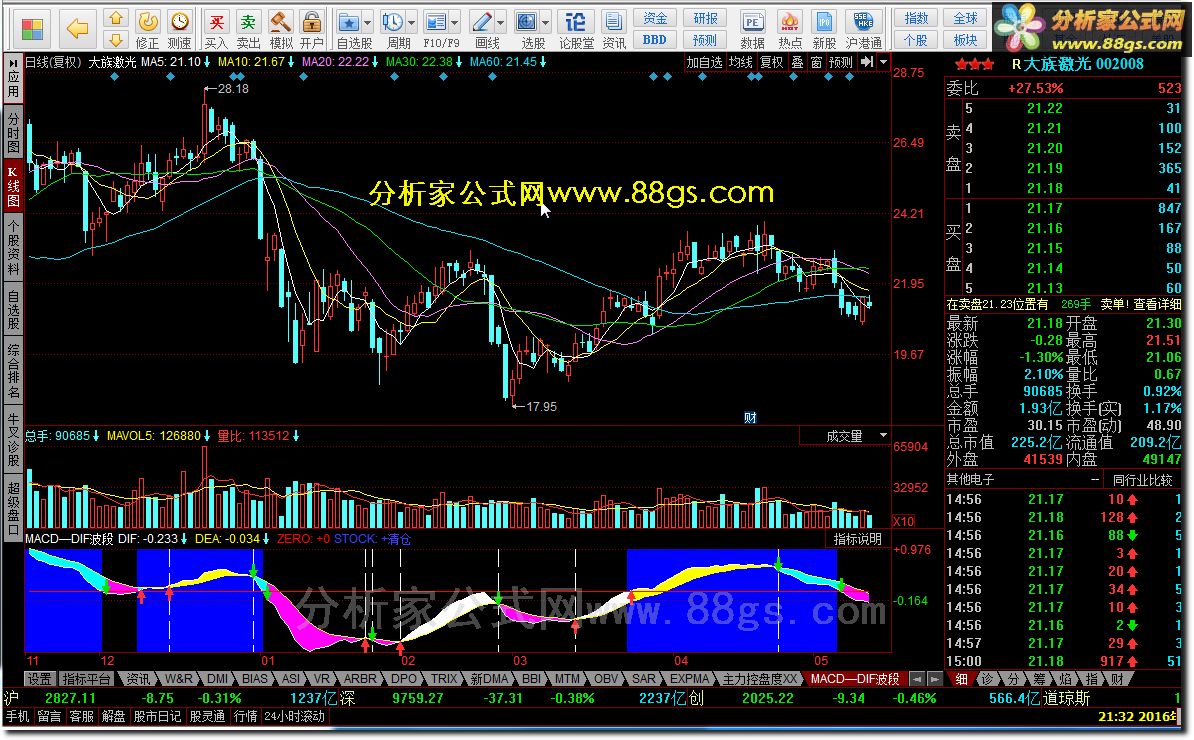
Task: Expand the F10/F9 dropdown arrow
Action: pyautogui.click(x=455, y=23)
